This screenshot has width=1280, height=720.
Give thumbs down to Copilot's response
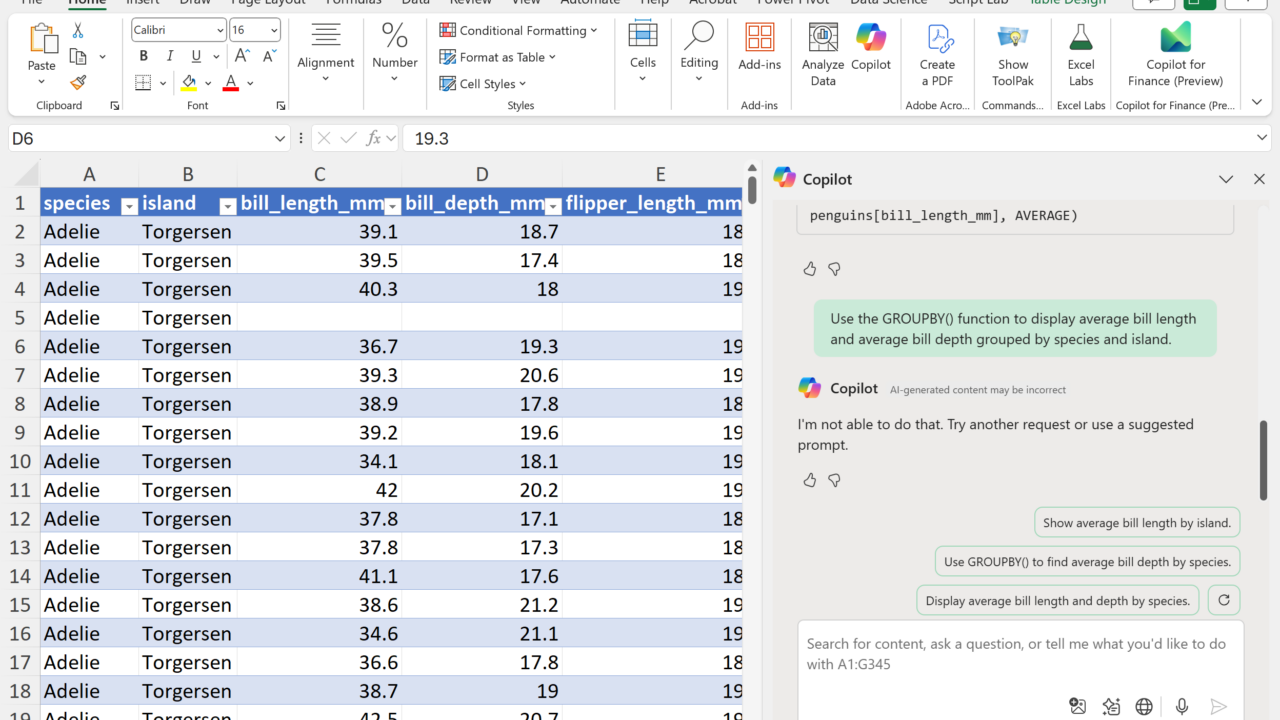coord(834,480)
